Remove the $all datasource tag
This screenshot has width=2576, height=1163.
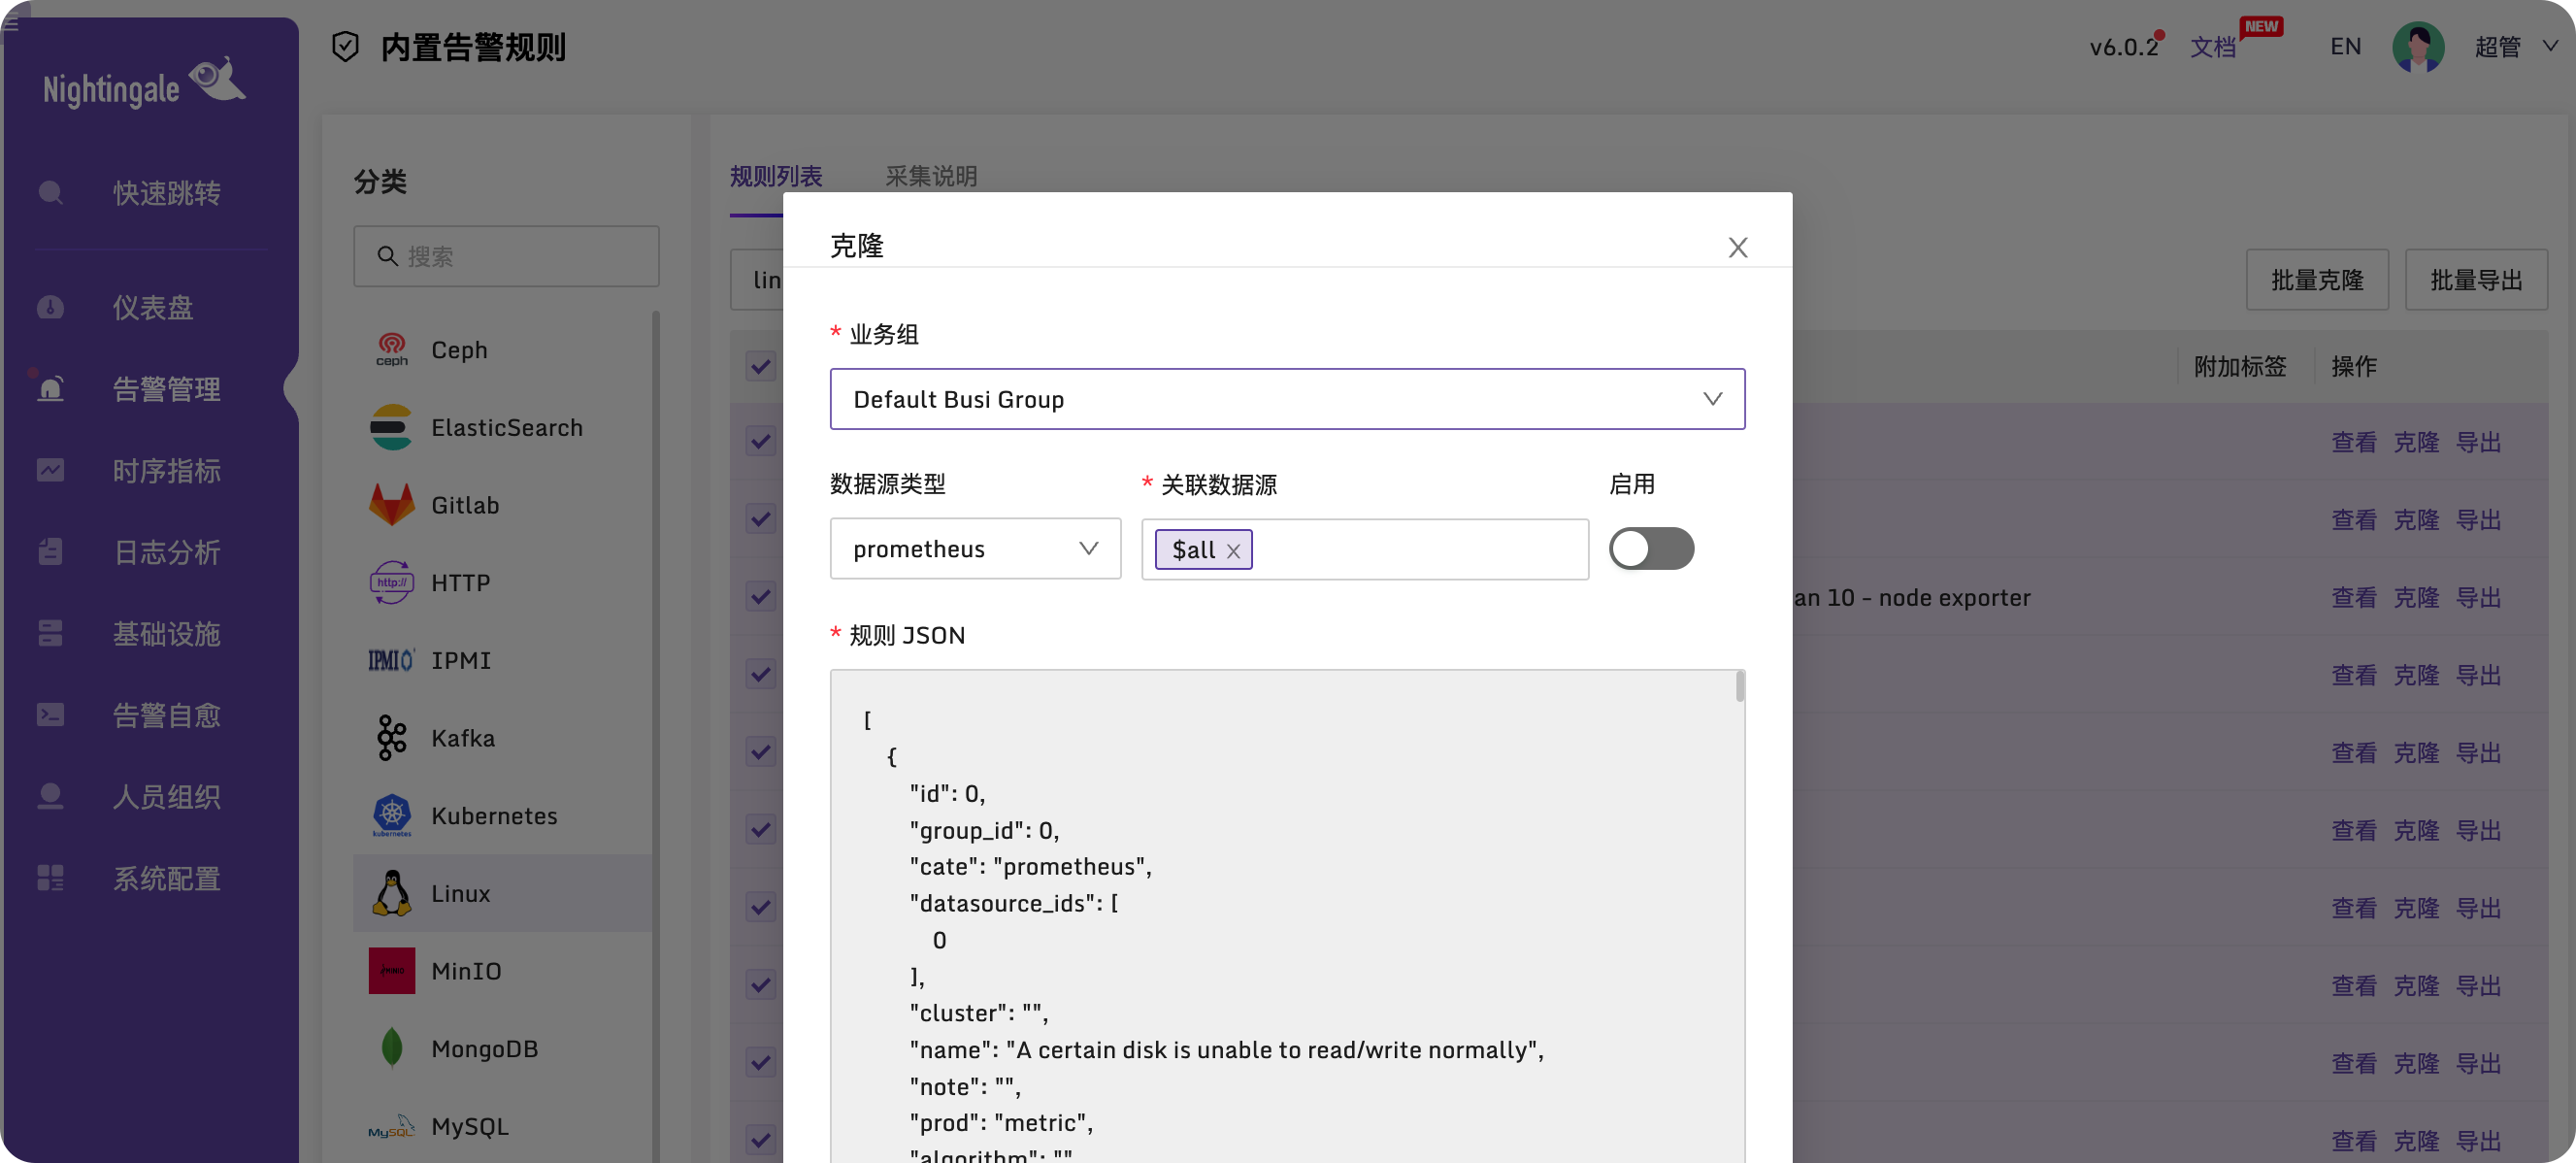1234,550
